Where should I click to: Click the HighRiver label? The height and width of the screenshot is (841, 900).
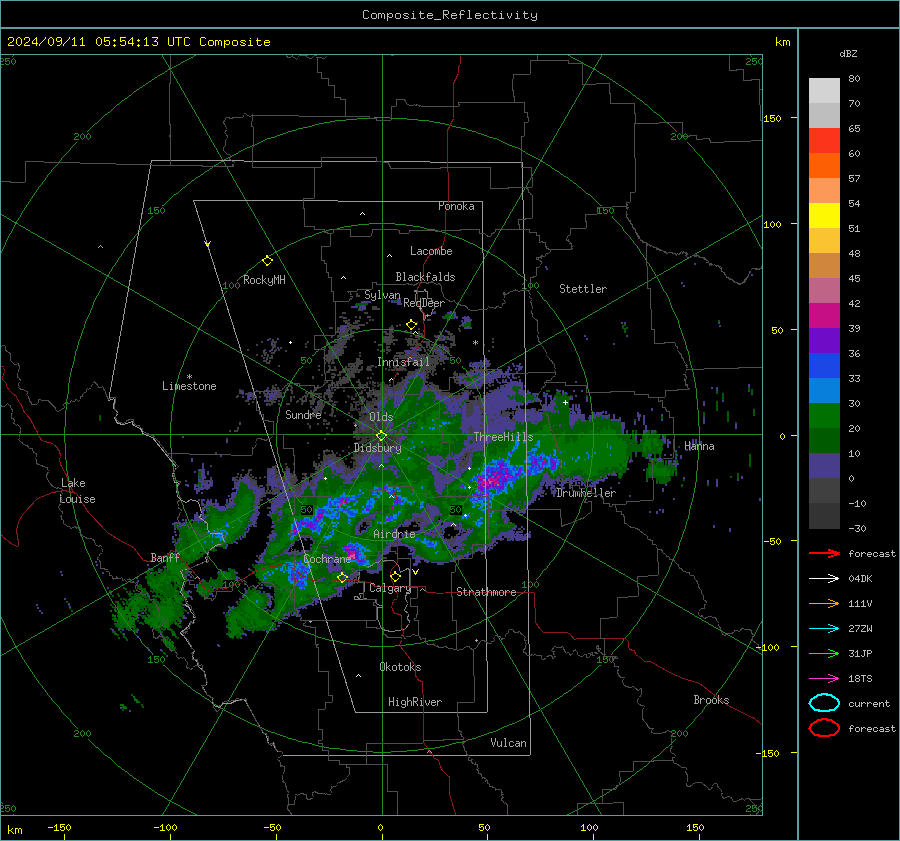pos(415,702)
